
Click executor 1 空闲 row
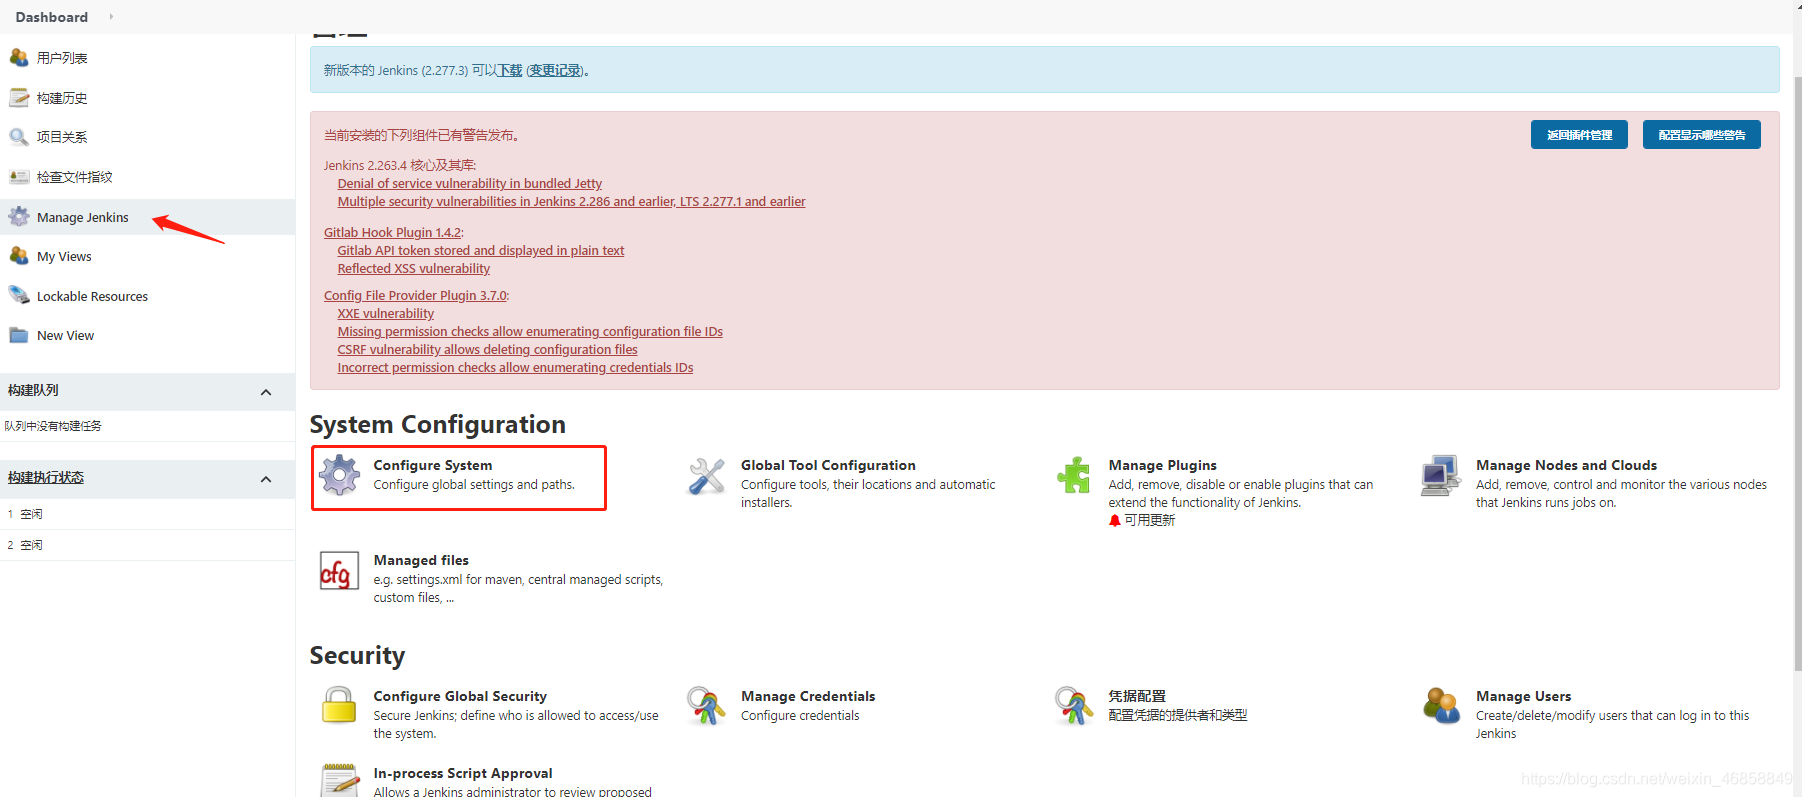point(147,514)
